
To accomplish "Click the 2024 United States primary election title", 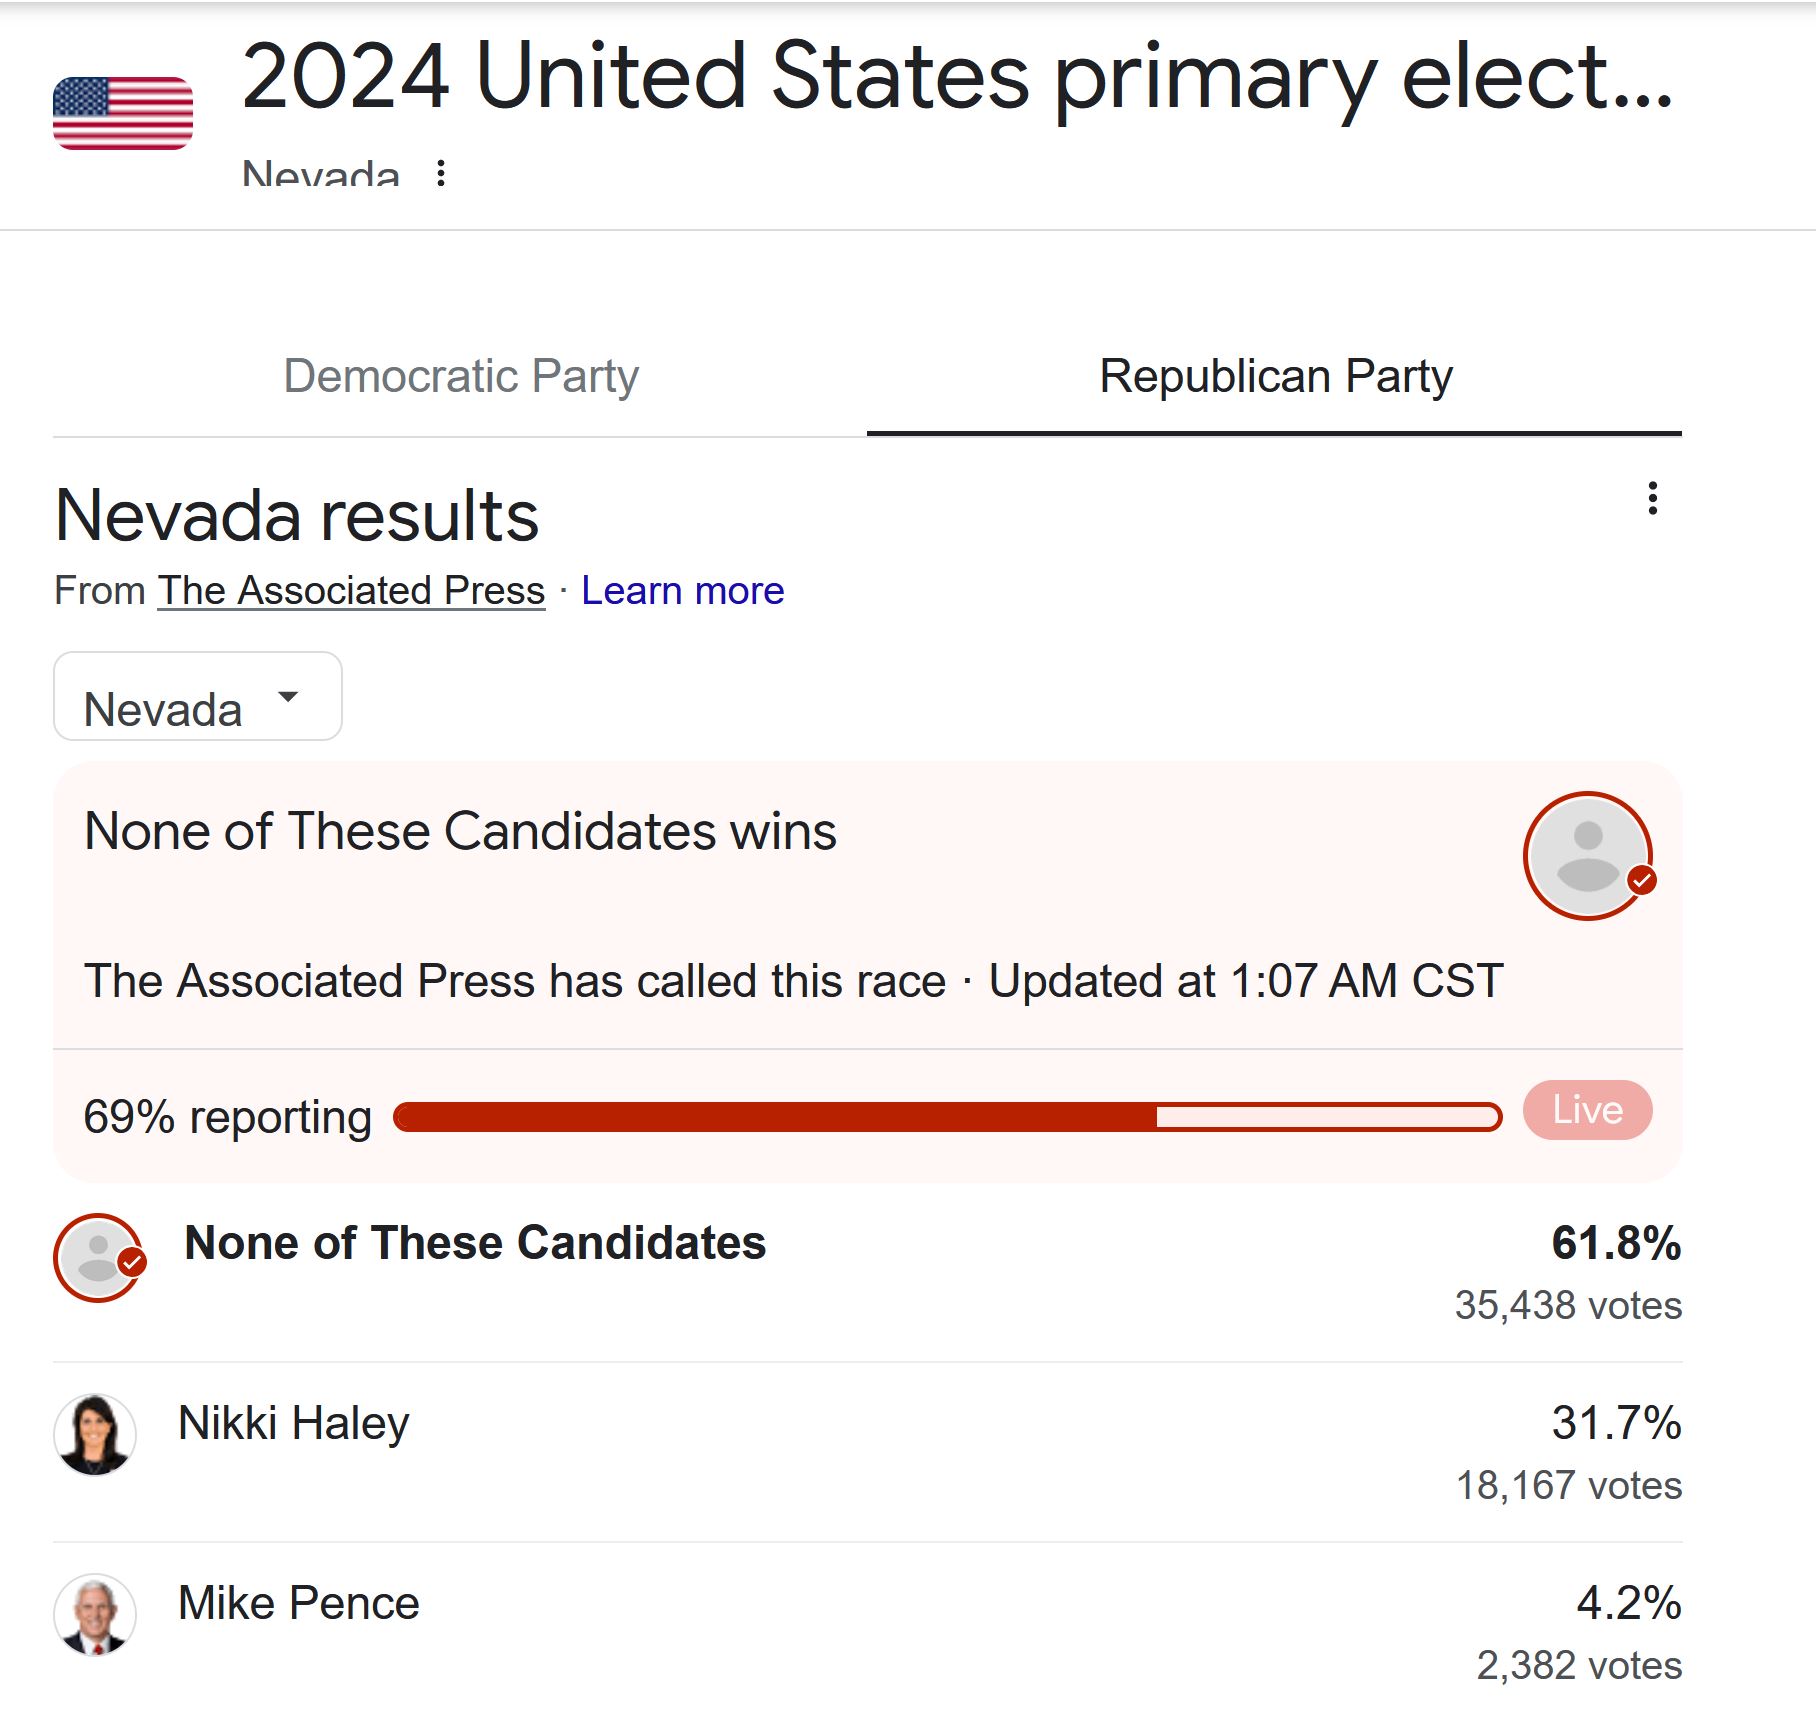I will [957, 78].
